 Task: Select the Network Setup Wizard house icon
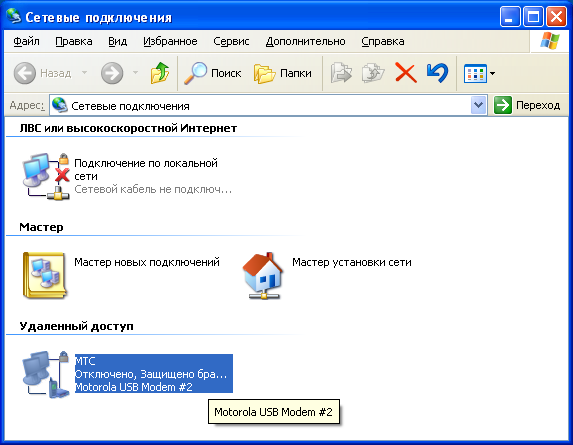263,276
